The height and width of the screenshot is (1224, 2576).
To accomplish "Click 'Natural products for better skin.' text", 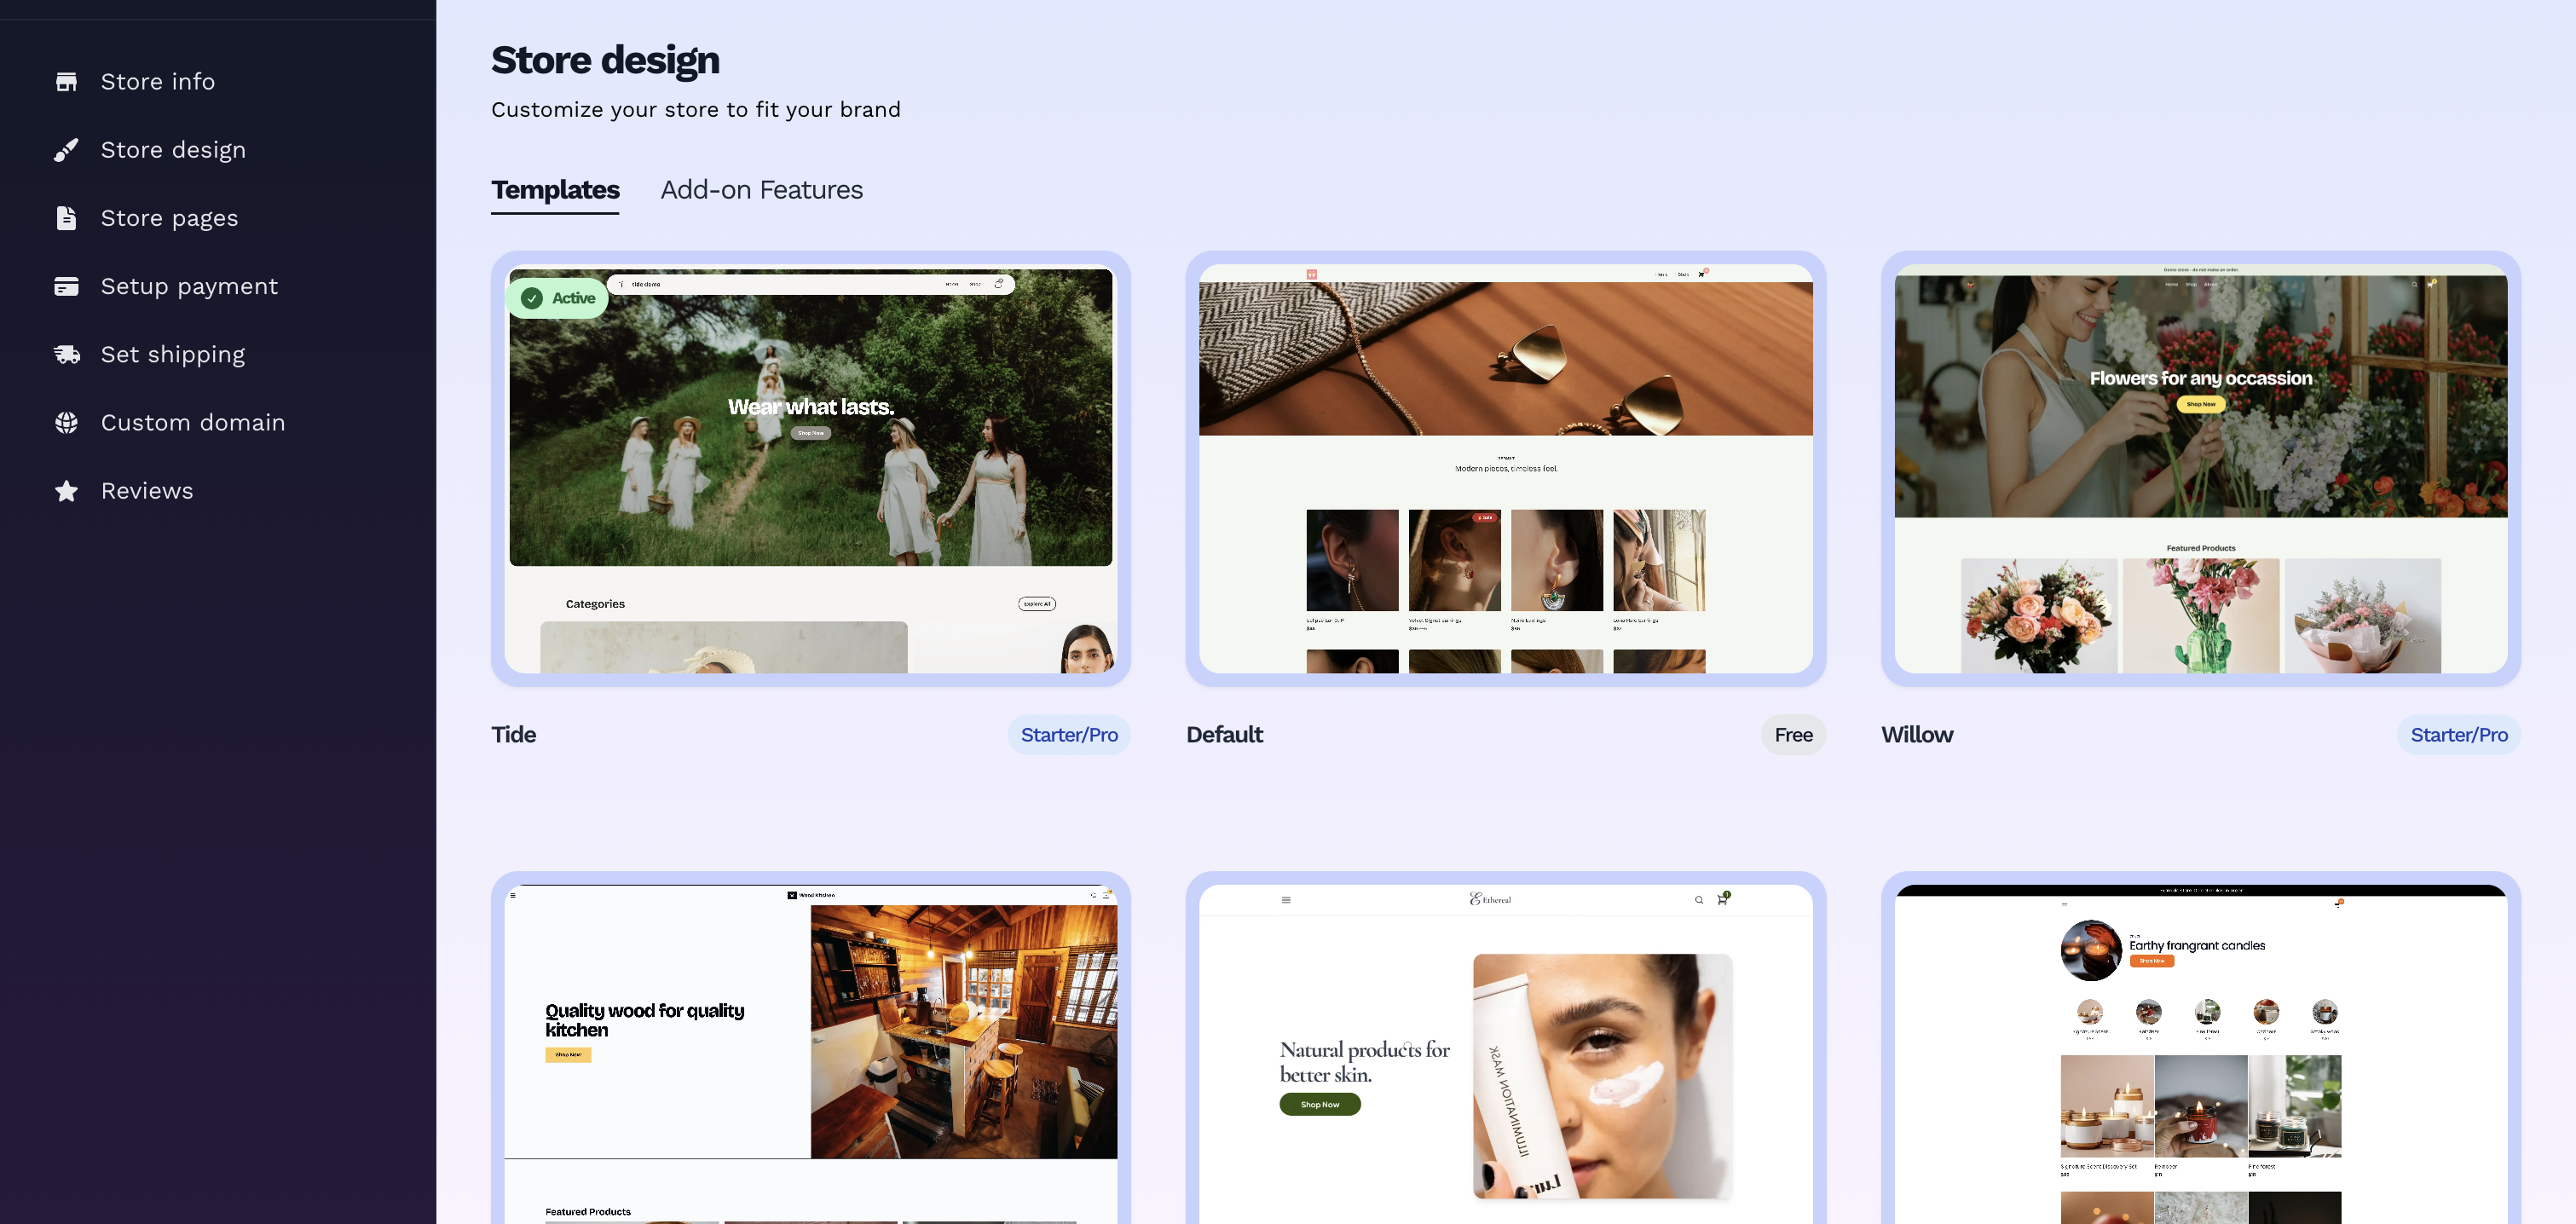I will tap(1364, 1061).
